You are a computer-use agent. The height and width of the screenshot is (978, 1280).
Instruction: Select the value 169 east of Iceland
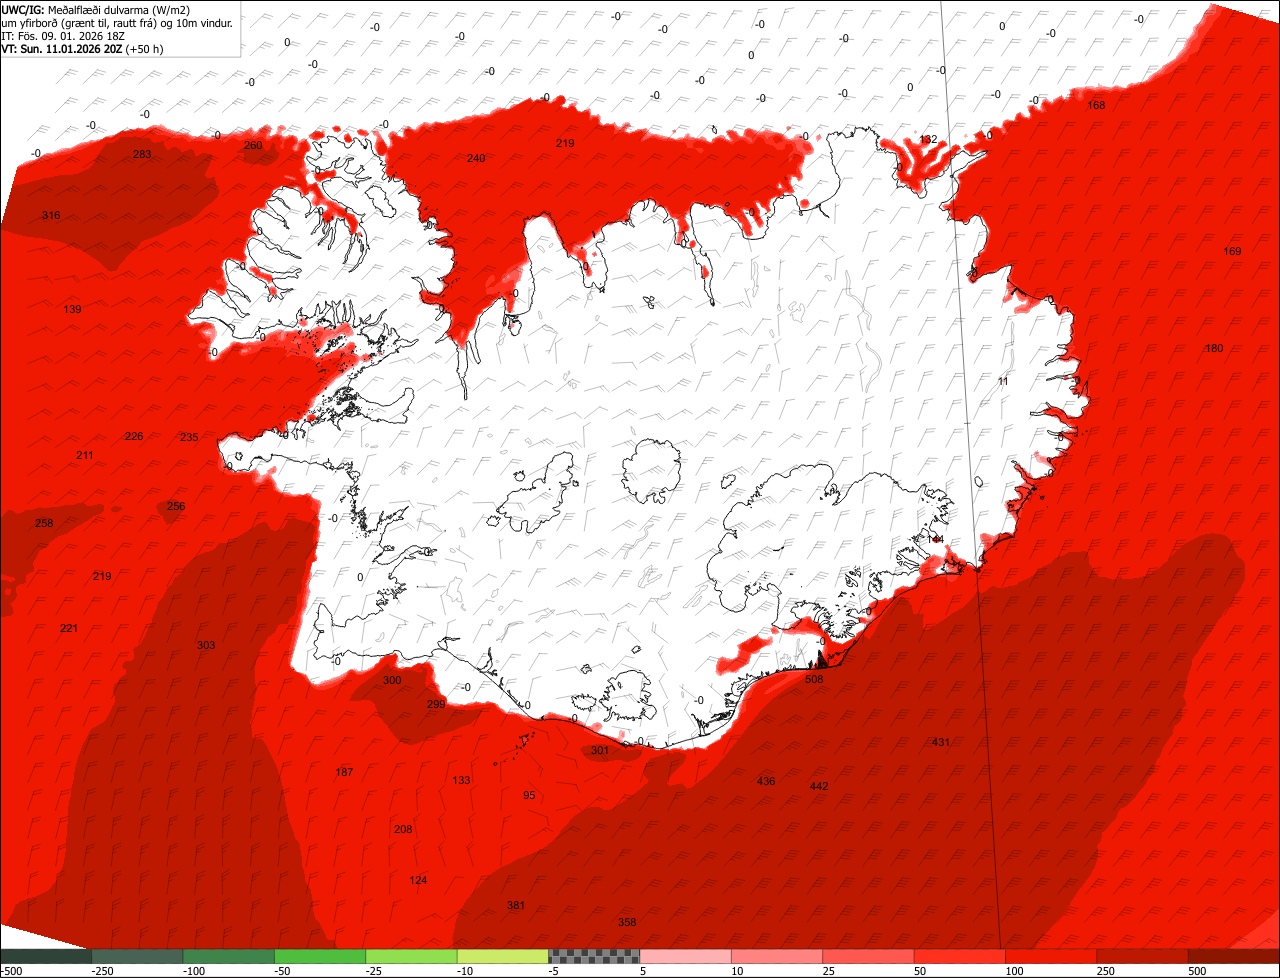1232,251
